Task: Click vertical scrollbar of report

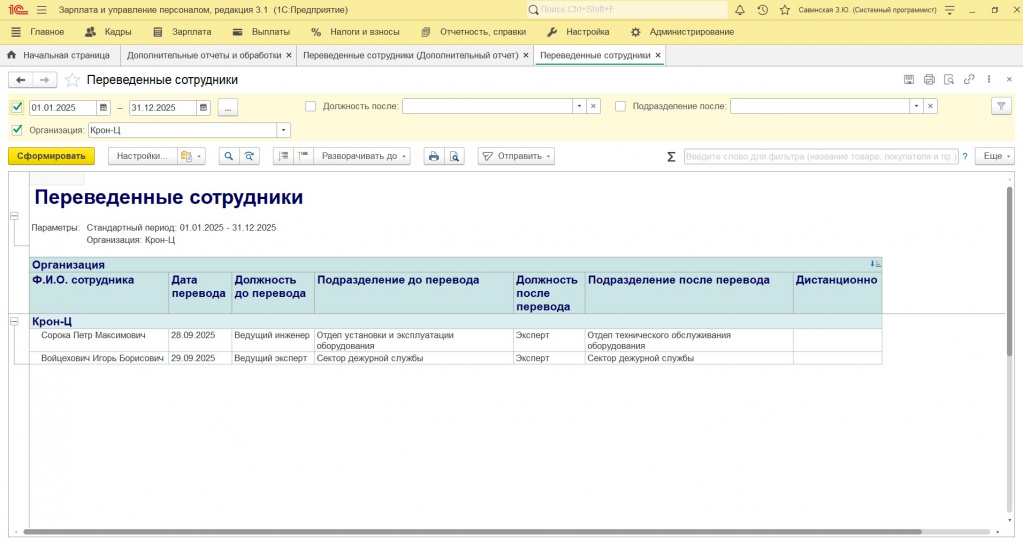Action: coord(1009,271)
